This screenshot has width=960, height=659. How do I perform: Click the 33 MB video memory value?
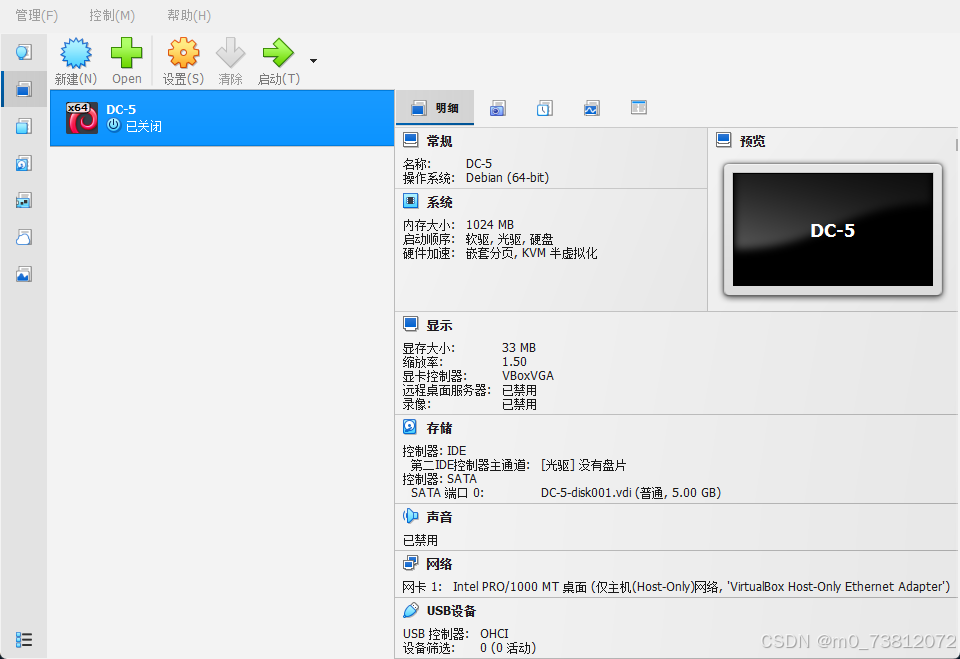click(x=519, y=348)
